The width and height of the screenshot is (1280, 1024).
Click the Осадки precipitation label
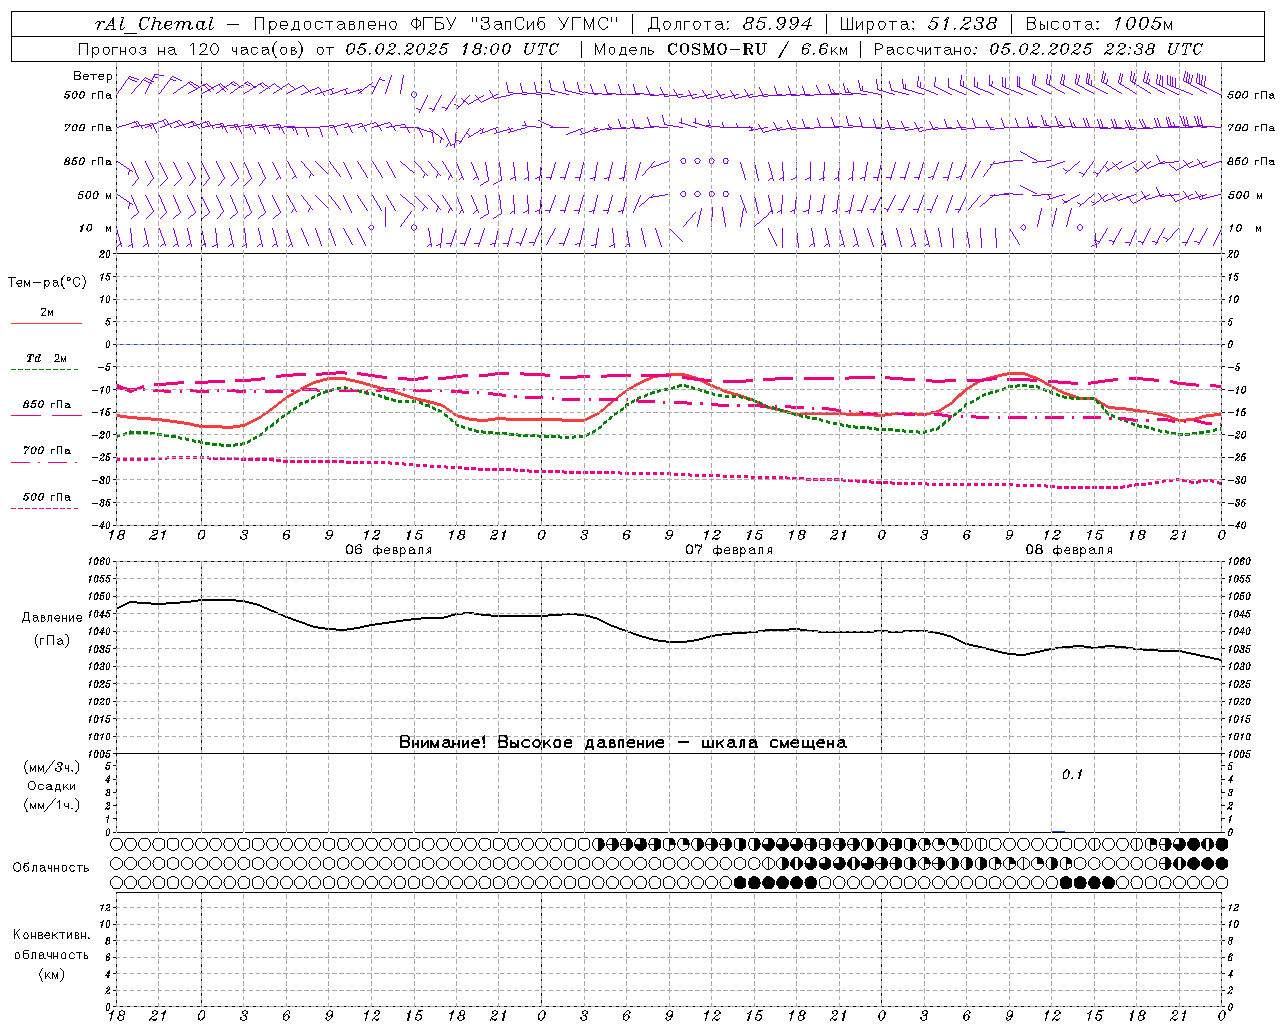(x=52, y=786)
